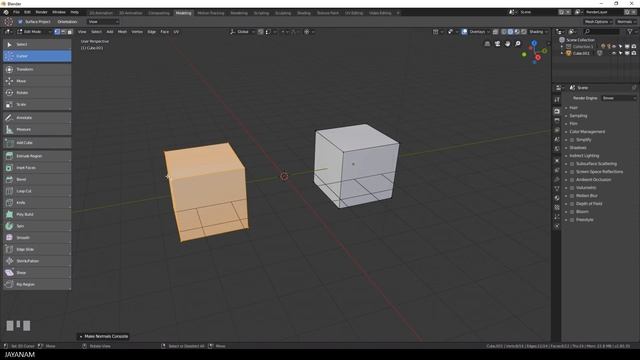
Task: Click the Help menu
Action: (75, 12)
